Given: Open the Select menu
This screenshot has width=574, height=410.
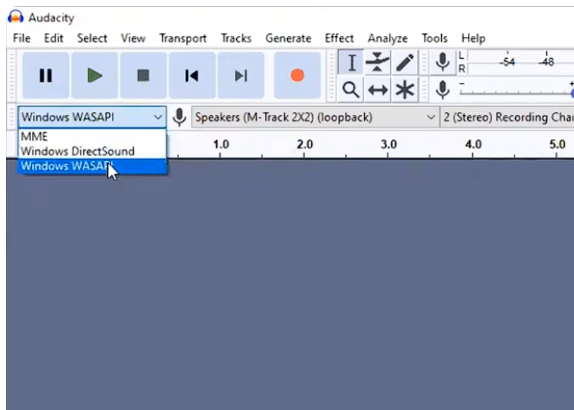Looking at the screenshot, I should tap(92, 38).
